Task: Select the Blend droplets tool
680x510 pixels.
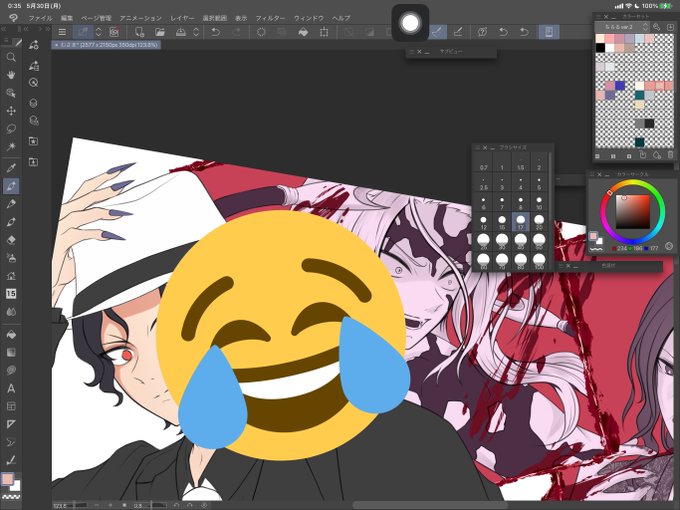Action: point(11,312)
